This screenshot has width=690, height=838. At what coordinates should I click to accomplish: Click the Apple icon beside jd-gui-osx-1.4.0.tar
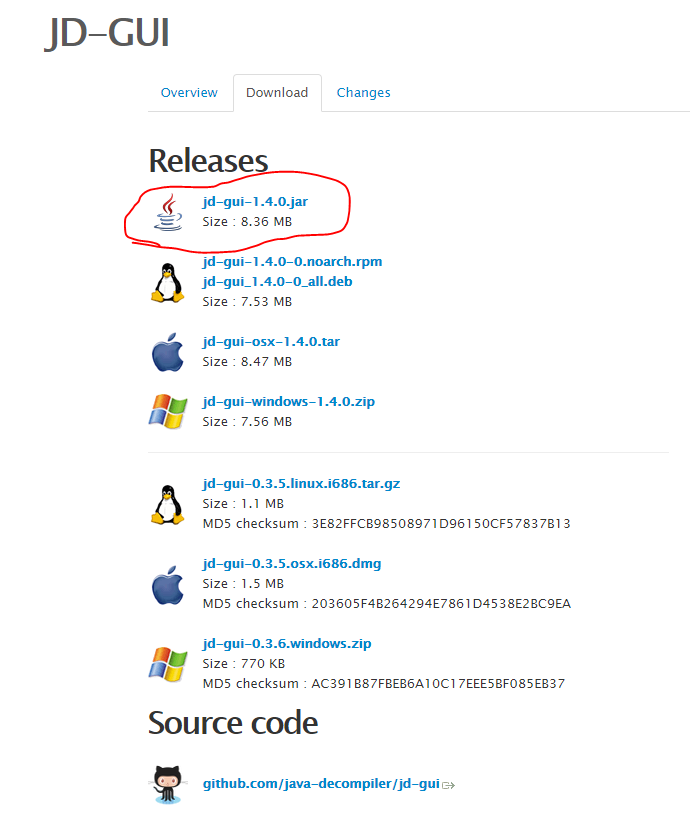coord(168,352)
